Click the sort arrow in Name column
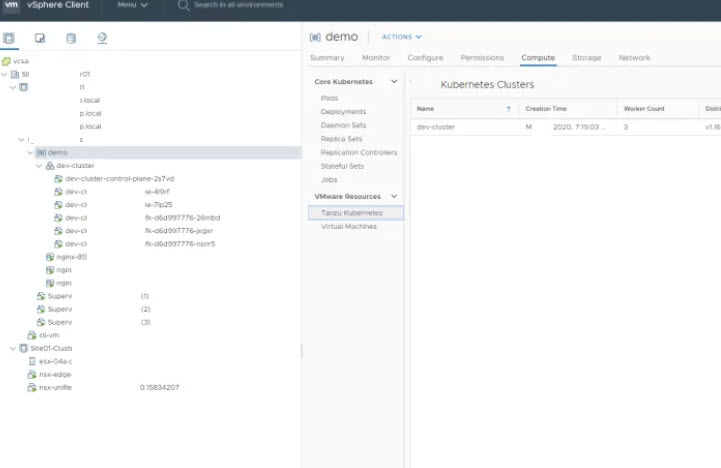Screen dimensions: 721x468 click(508, 108)
